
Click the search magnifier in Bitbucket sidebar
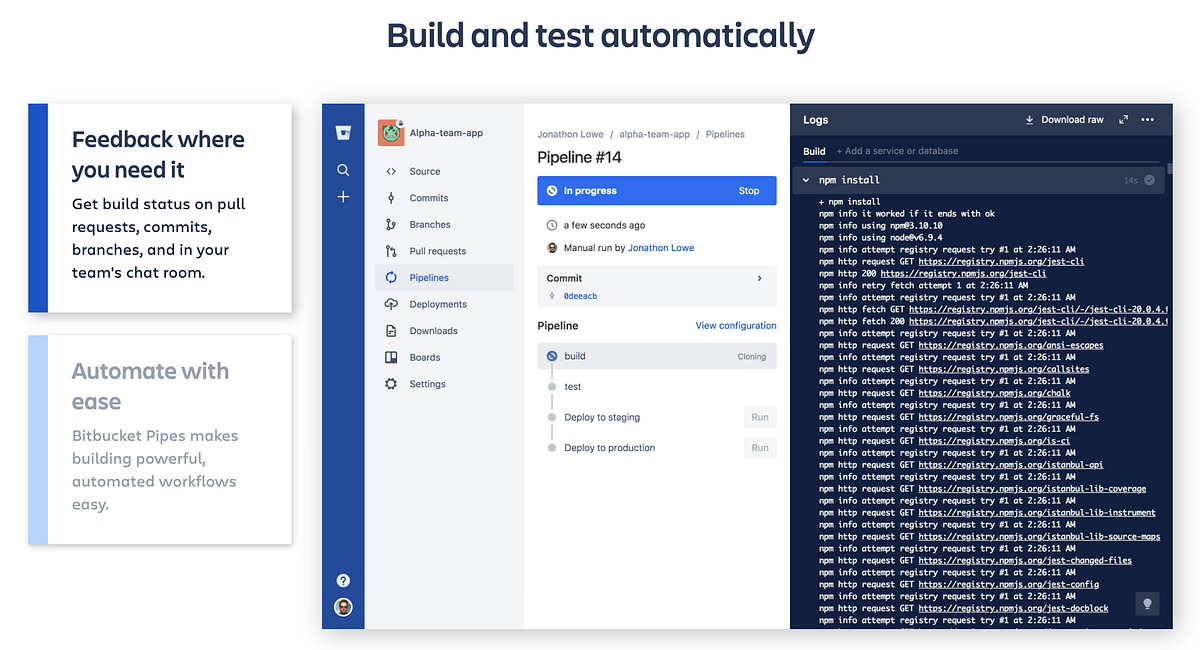click(343, 170)
